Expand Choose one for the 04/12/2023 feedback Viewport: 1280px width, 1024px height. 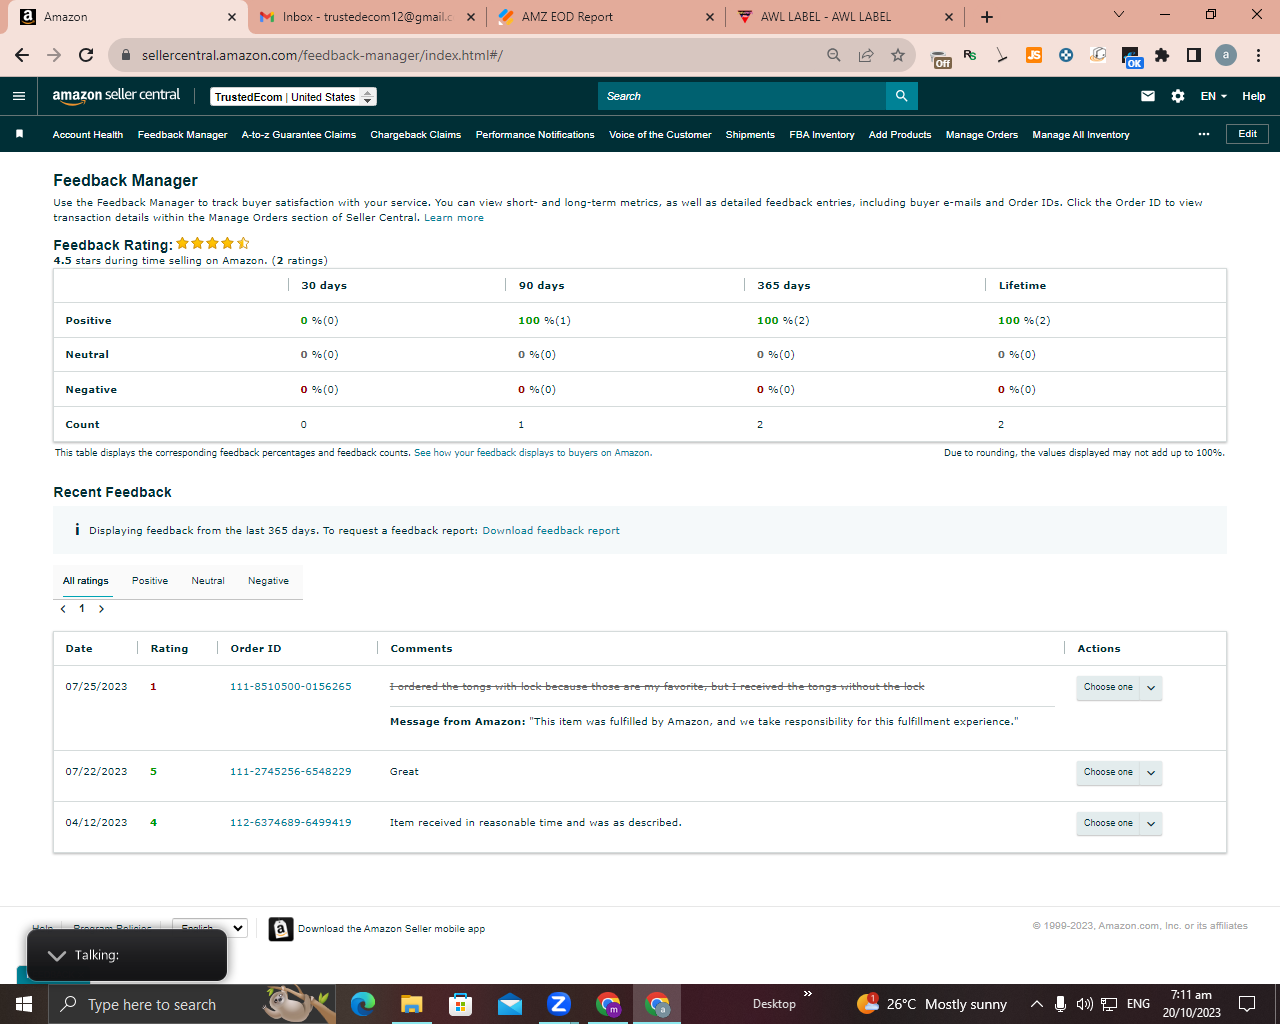click(1119, 824)
